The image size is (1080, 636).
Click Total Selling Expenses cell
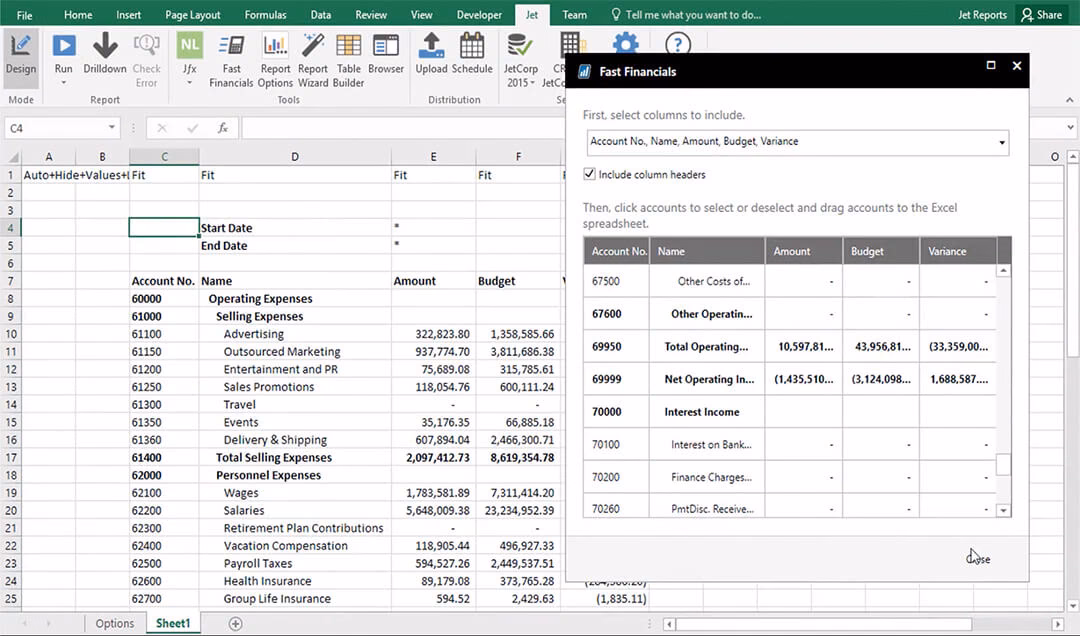pos(295,458)
